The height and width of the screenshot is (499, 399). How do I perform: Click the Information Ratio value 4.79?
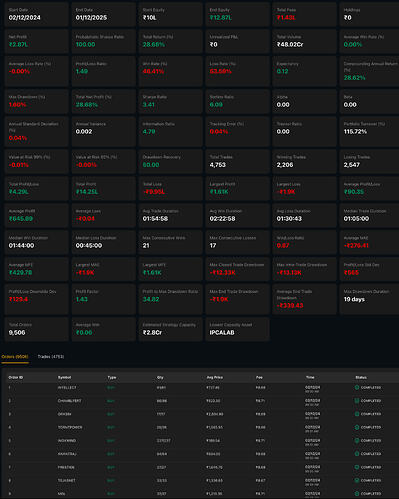tap(149, 132)
